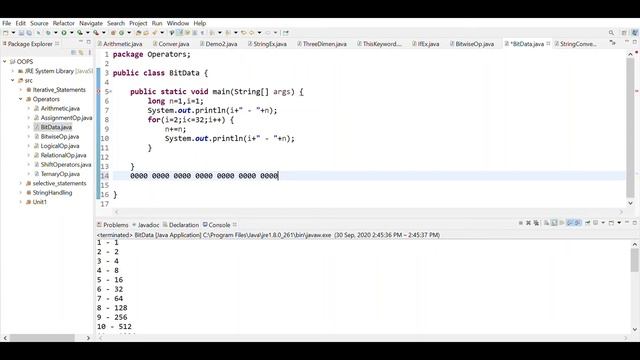Click the Save toolbar icon
640x360 pixels.
tap(21, 33)
